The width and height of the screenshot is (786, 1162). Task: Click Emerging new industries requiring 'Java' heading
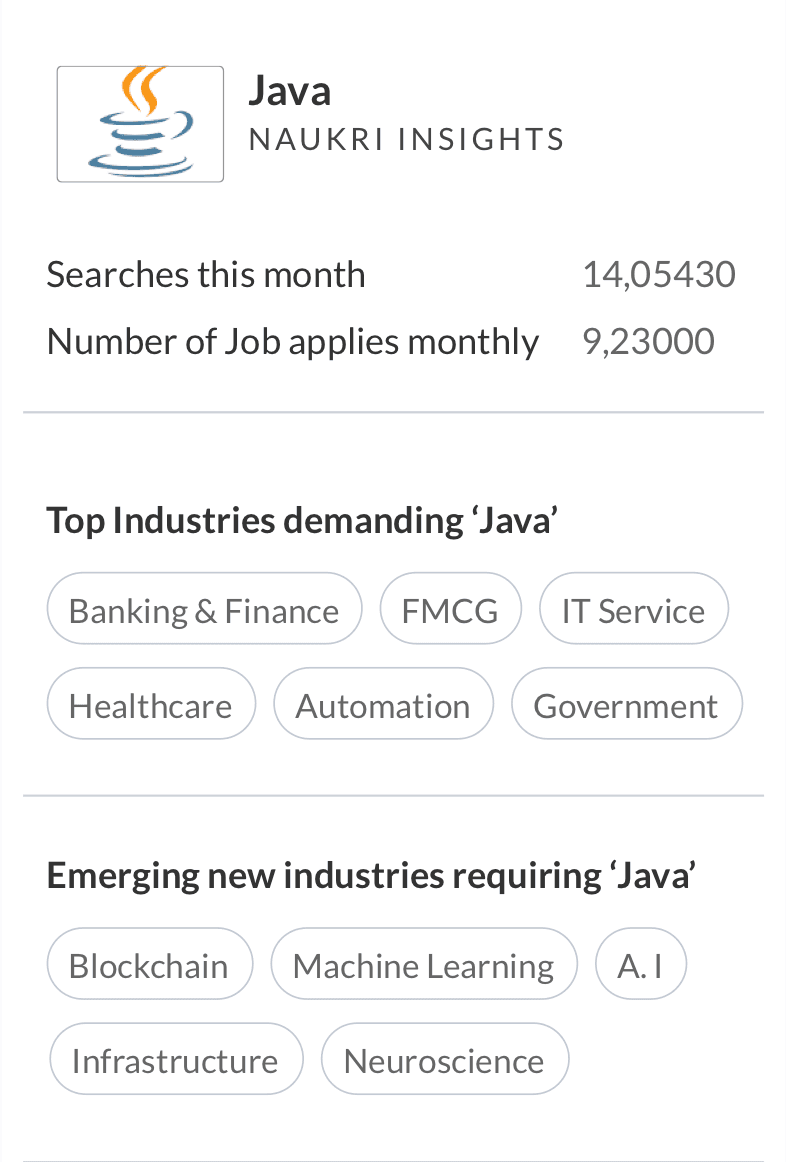pyautogui.click(x=371, y=875)
